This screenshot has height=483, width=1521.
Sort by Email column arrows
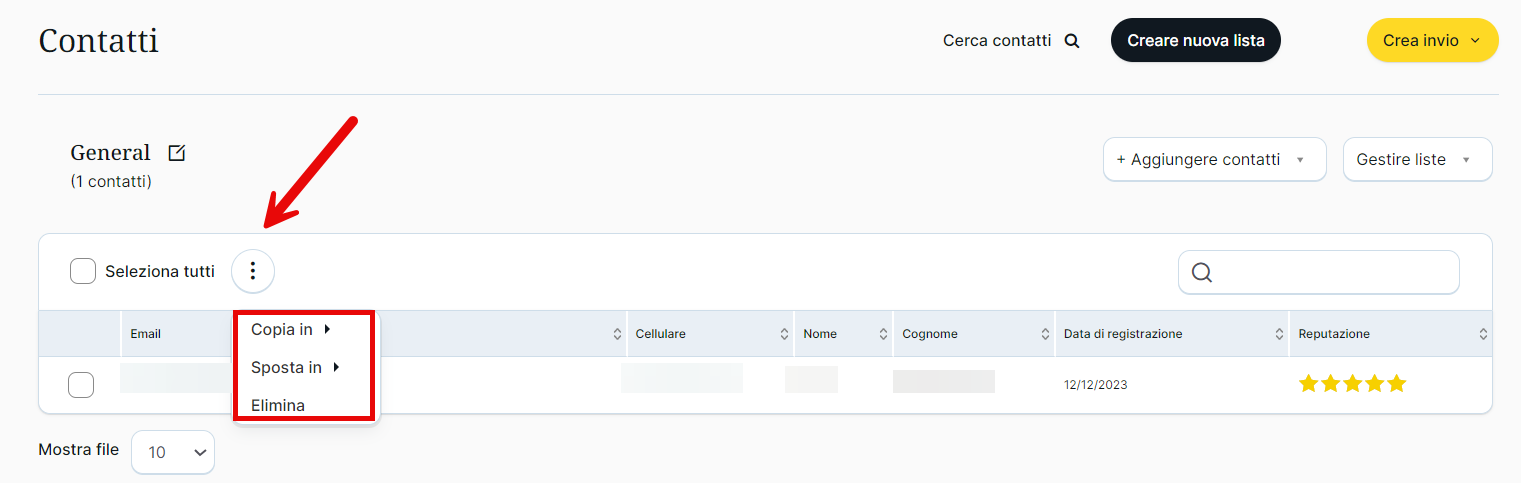[617, 334]
